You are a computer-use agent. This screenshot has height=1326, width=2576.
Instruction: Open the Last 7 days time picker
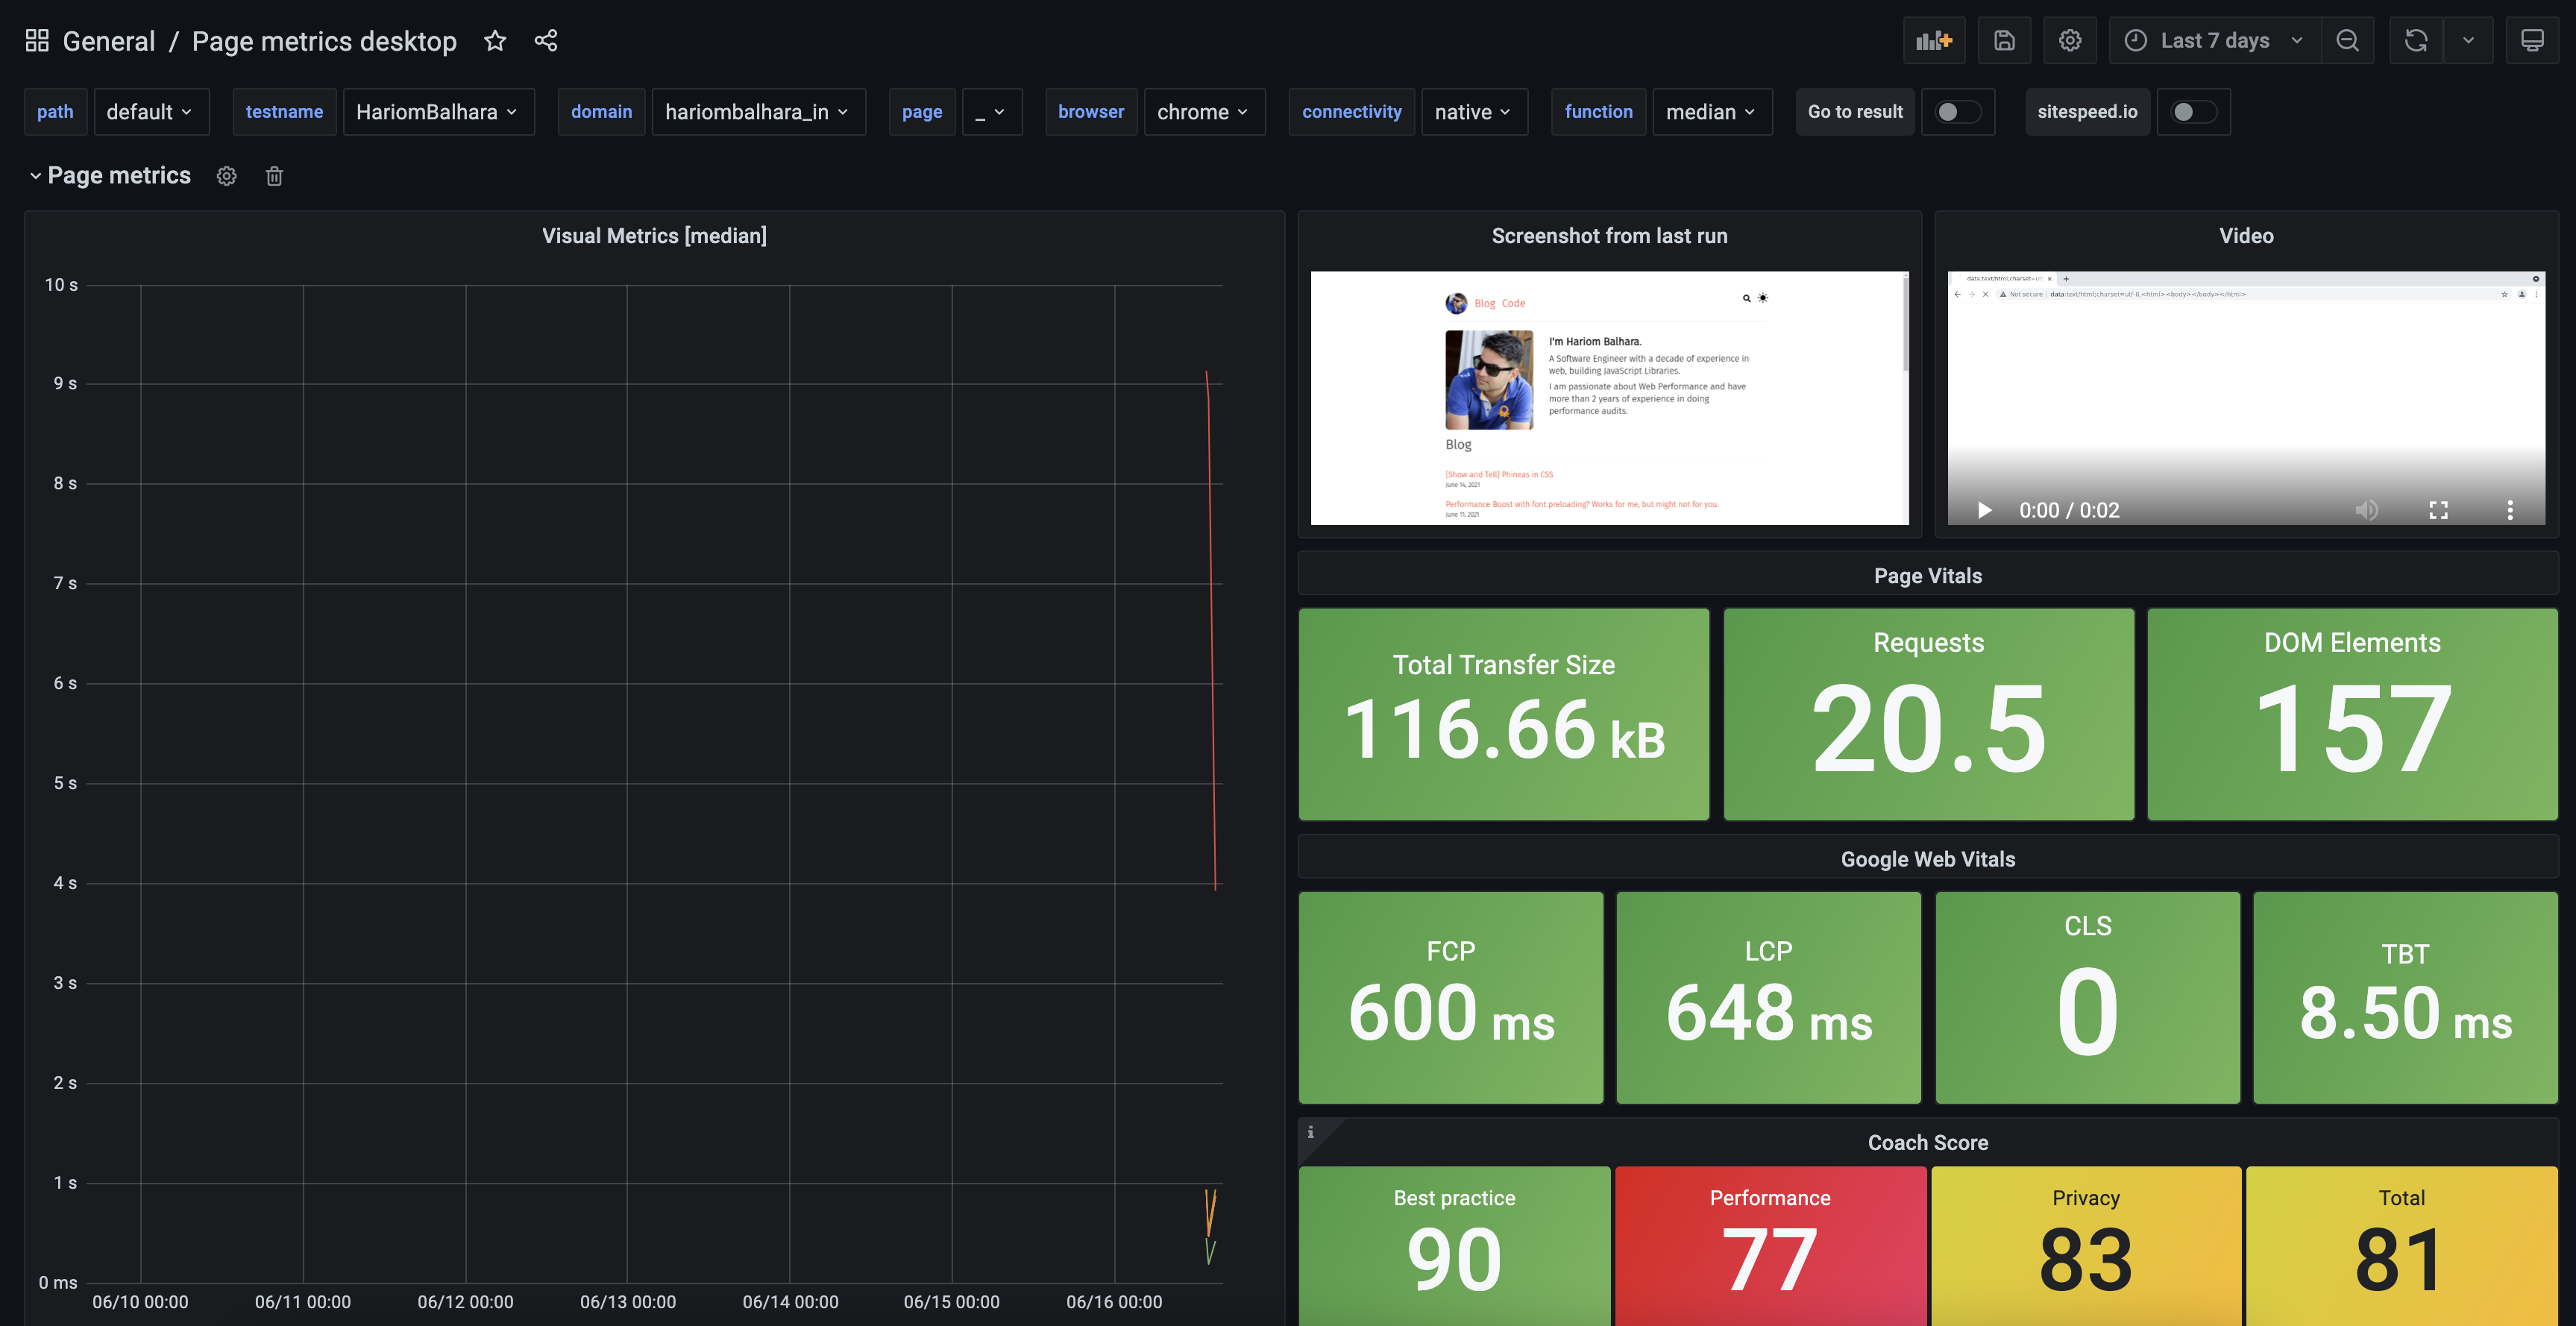(x=2214, y=41)
